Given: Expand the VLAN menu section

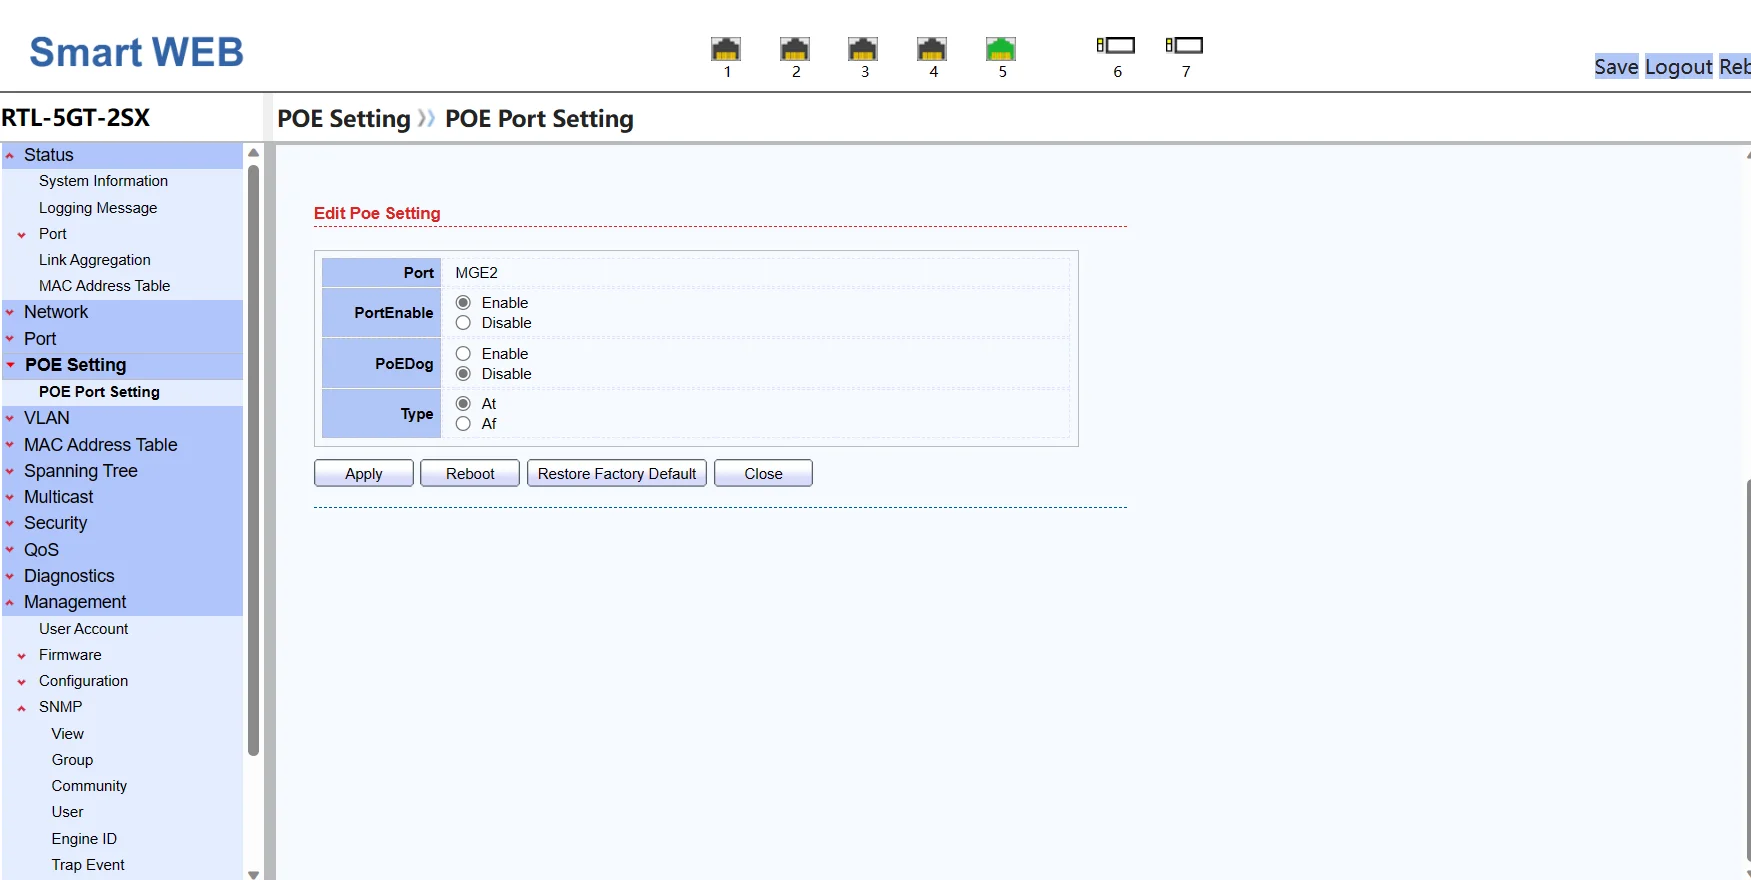Looking at the screenshot, I should [47, 418].
